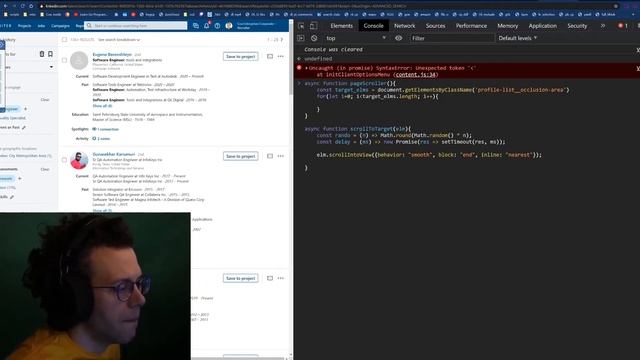Open the help question-mark icon in header
This screenshot has height=360, width=640.
218,26
